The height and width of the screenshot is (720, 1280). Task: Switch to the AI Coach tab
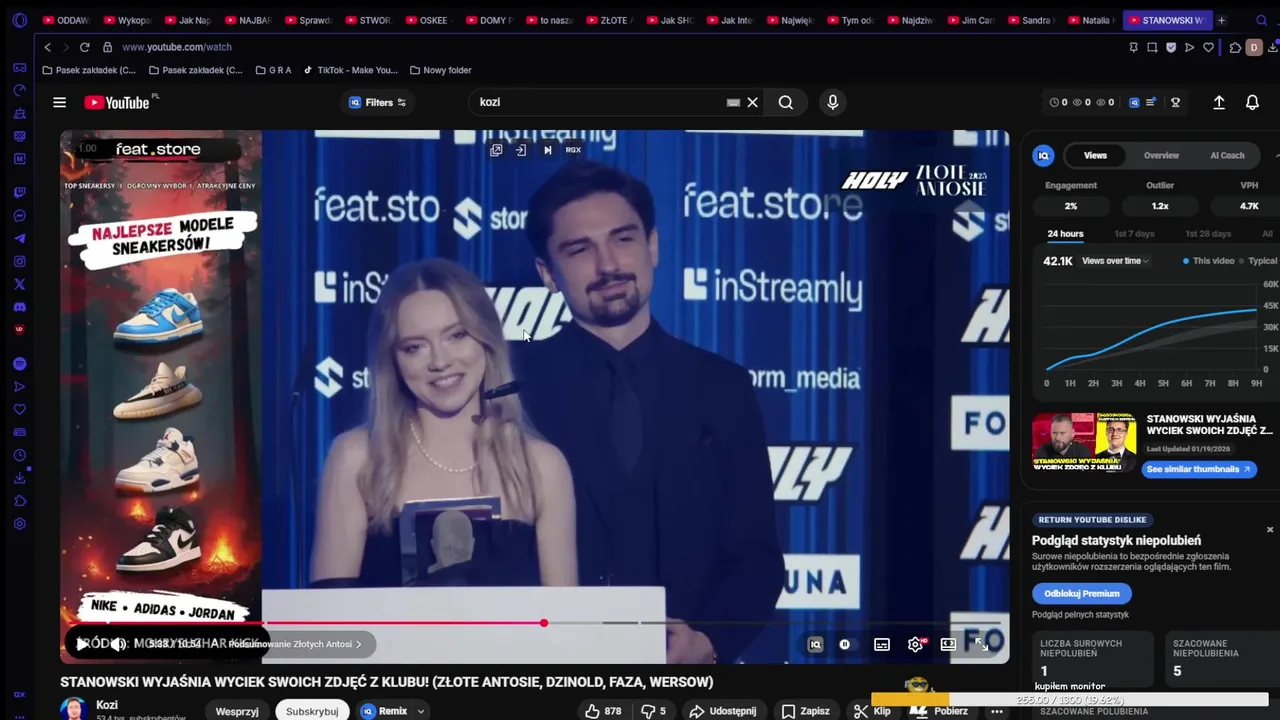1227,155
